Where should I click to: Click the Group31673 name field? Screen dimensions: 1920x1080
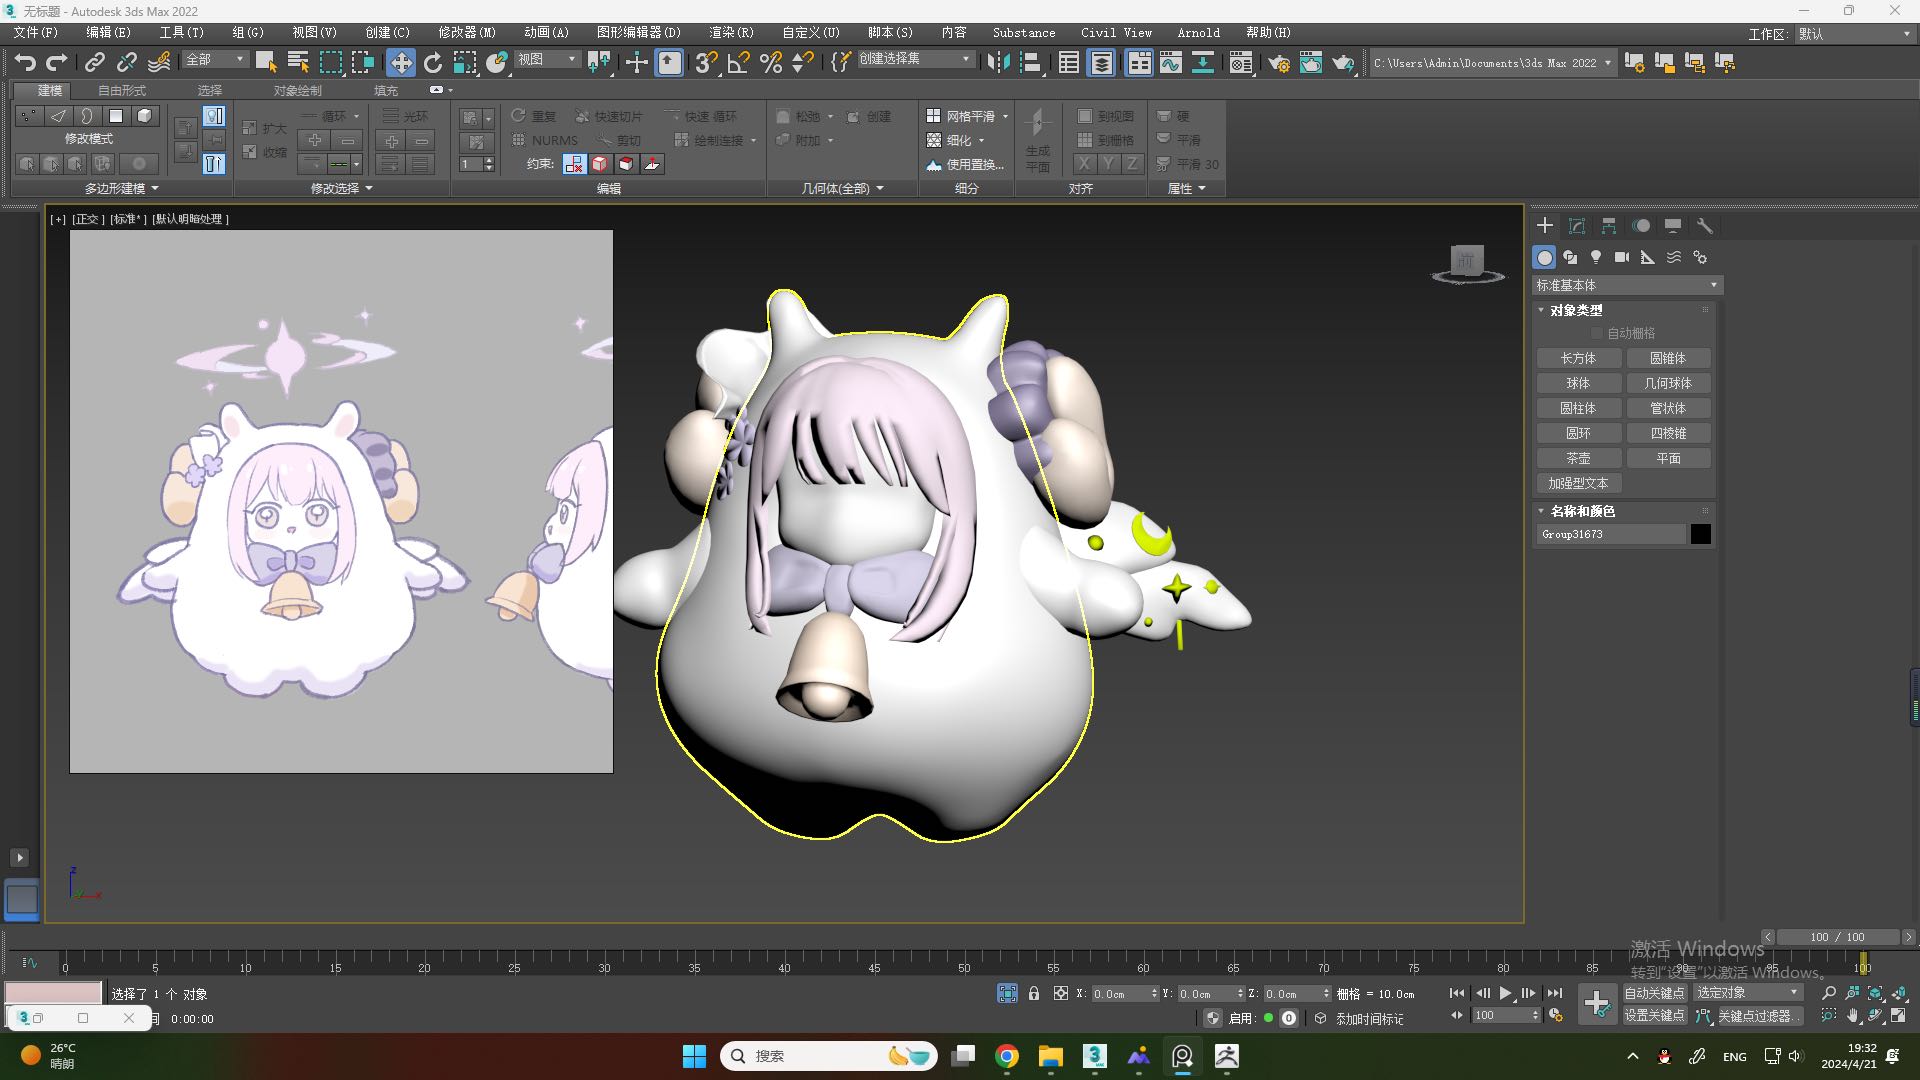click(x=1611, y=535)
